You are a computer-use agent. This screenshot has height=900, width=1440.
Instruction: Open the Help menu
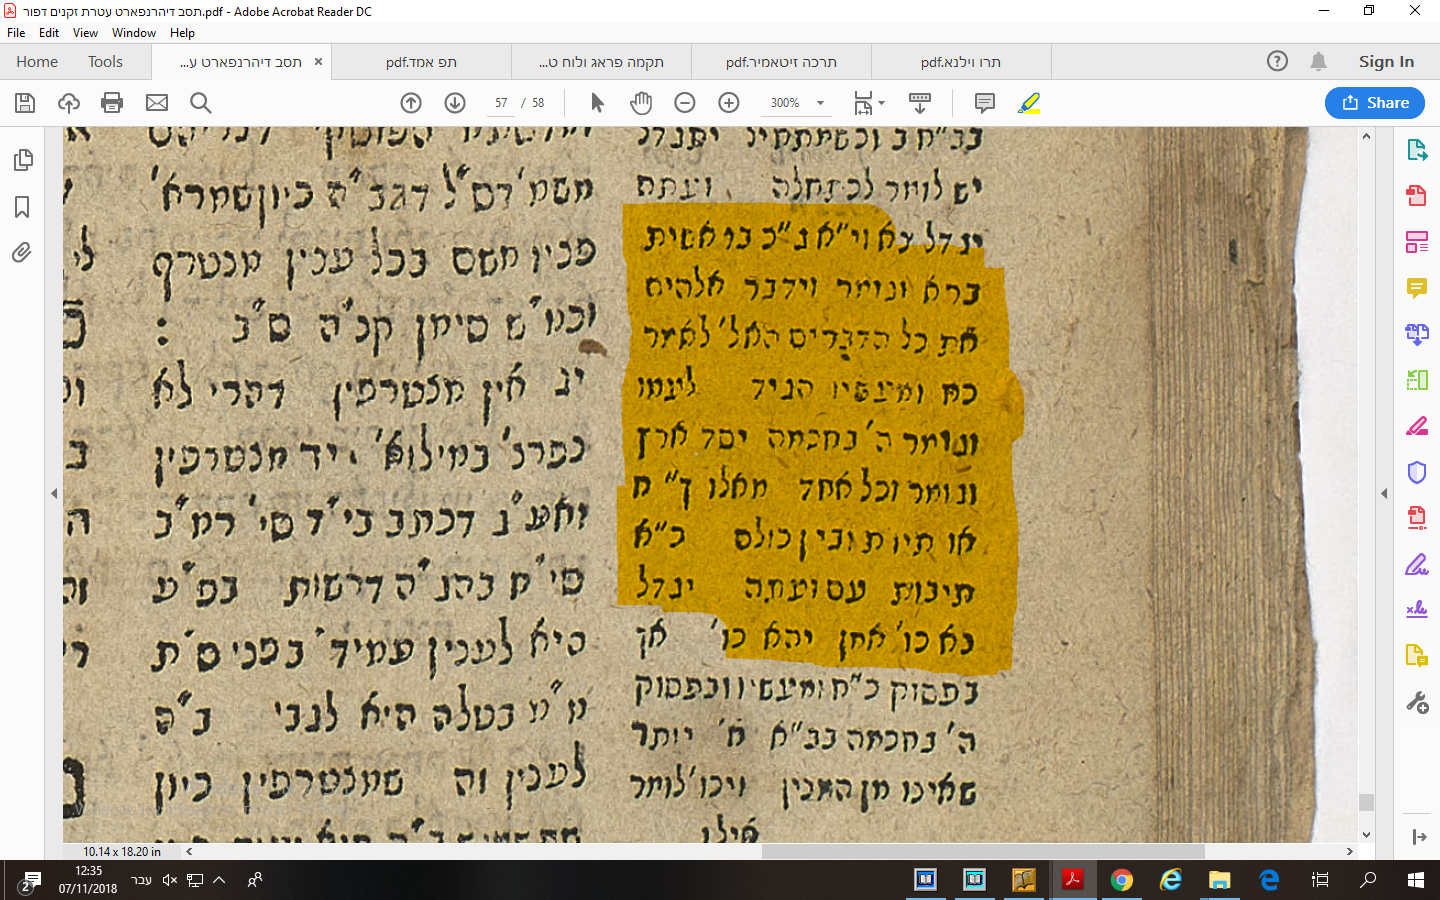[182, 33]
